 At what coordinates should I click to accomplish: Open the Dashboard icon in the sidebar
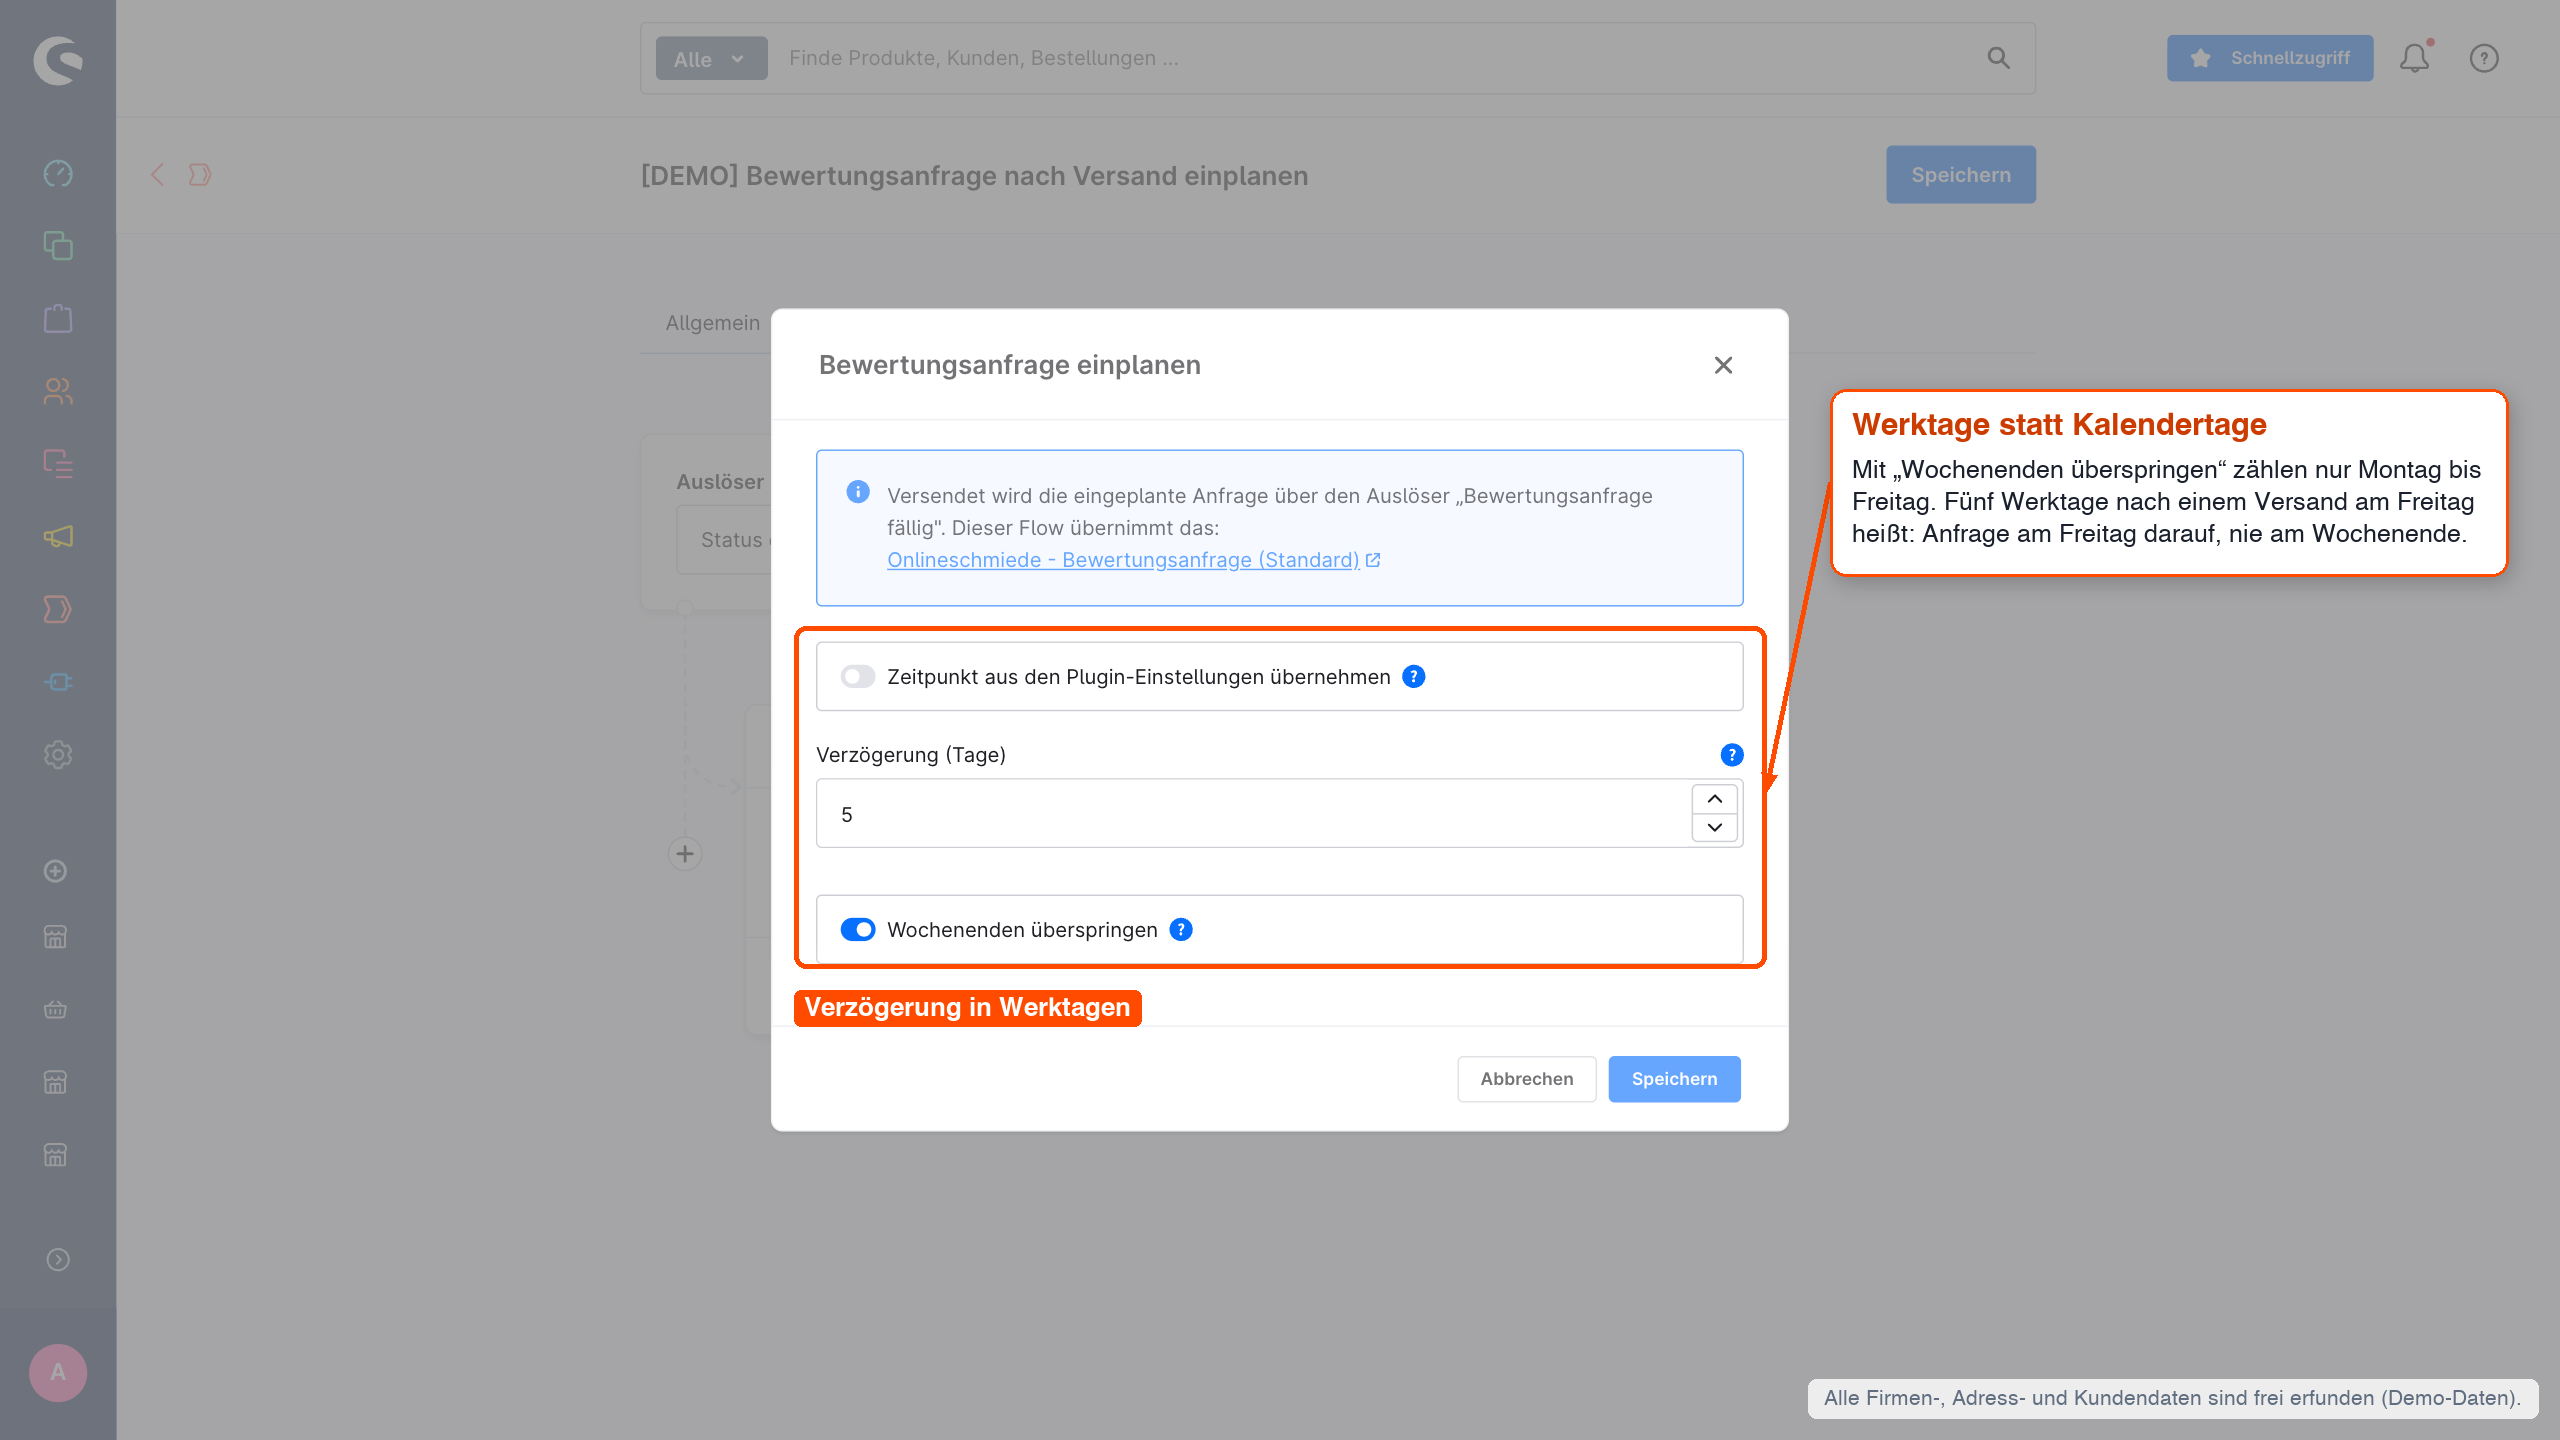point(58,174)
